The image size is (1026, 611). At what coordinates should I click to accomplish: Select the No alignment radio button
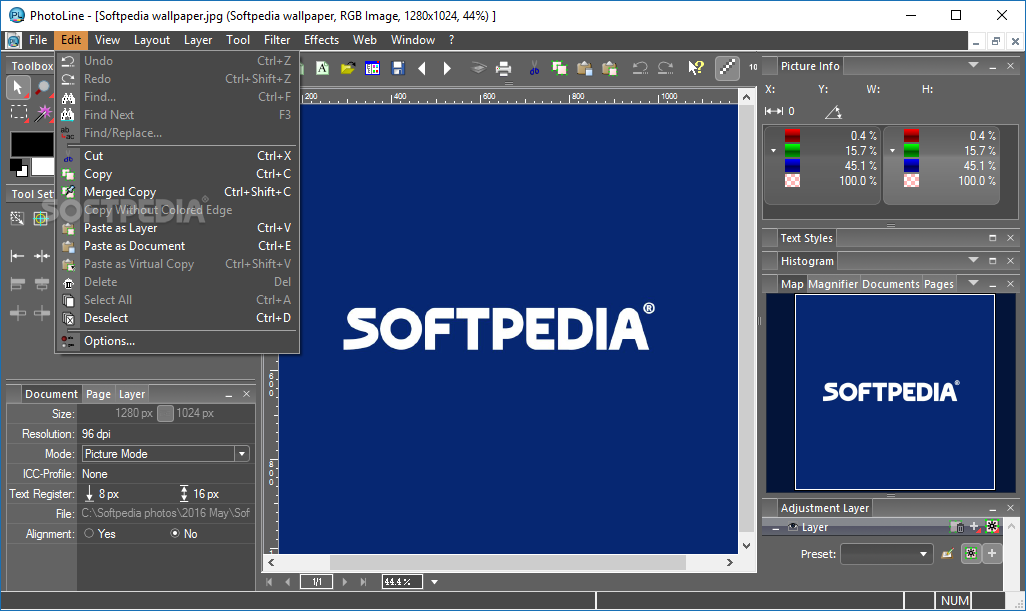click(175, 533)
